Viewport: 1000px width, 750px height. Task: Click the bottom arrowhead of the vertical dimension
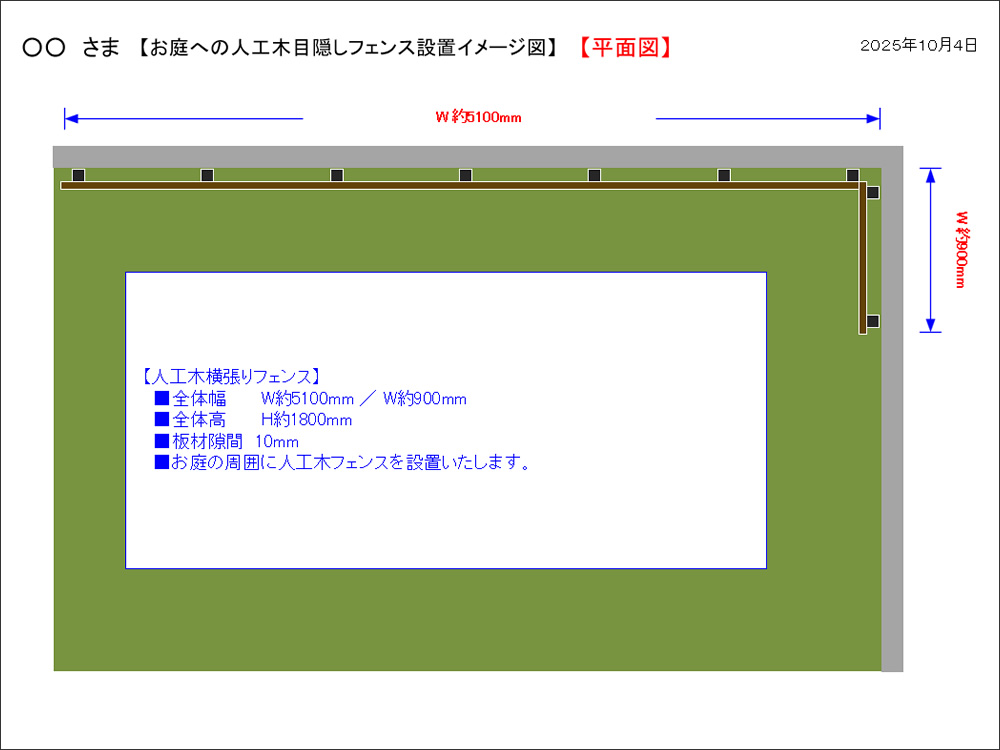[x=931, y=325]
